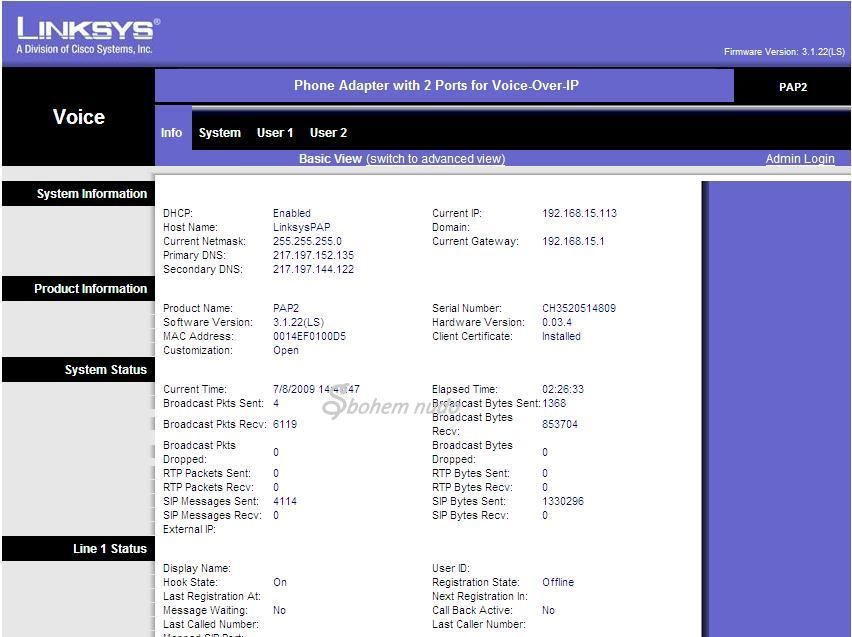Select the System Status section header

click(105, 370)
